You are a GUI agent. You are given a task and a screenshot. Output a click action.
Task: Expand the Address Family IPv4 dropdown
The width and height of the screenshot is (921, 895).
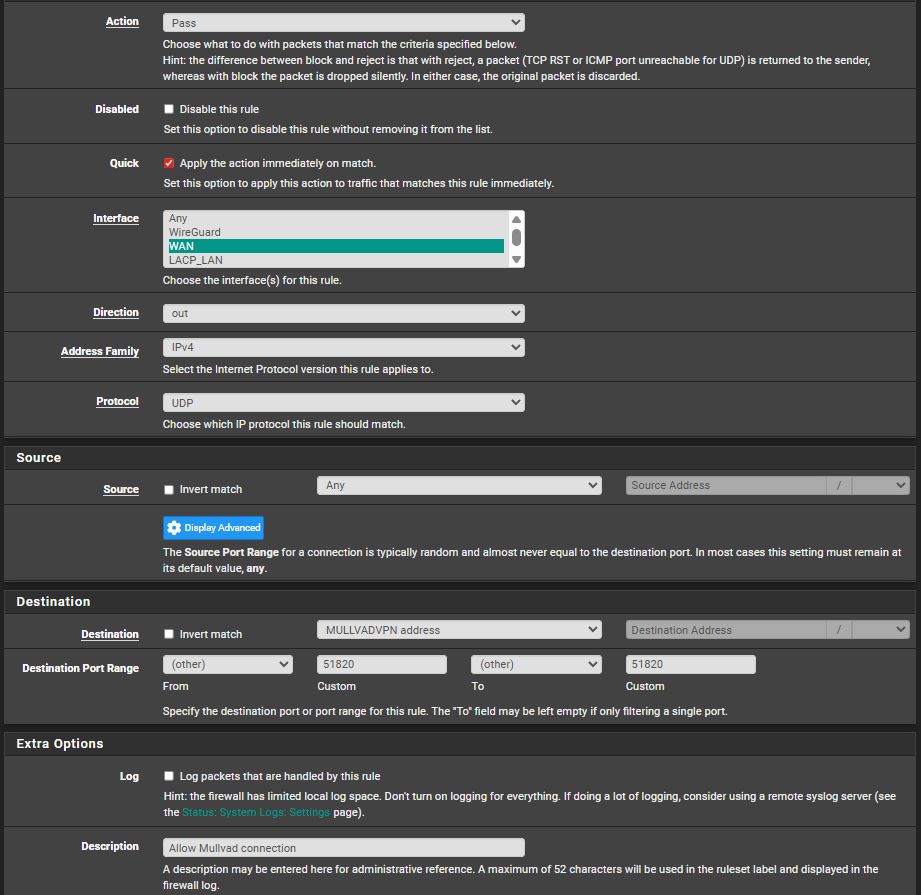coord(343,347)
